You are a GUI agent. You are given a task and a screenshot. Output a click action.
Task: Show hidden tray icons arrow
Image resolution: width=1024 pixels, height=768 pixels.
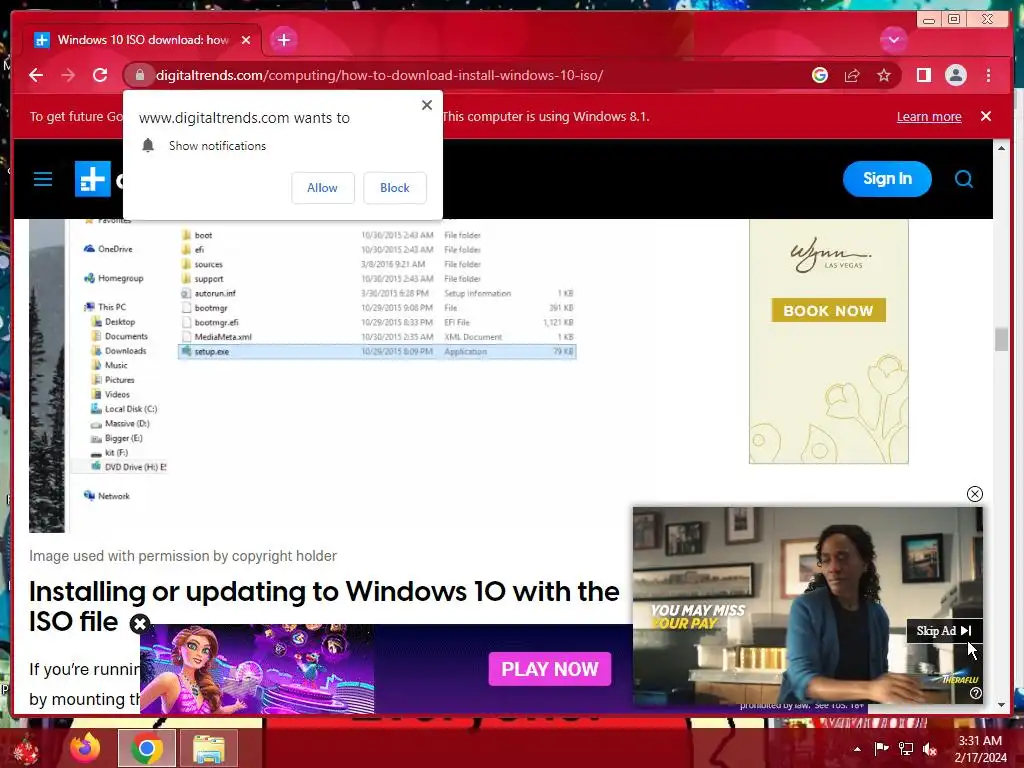click(x=857, y=749)
